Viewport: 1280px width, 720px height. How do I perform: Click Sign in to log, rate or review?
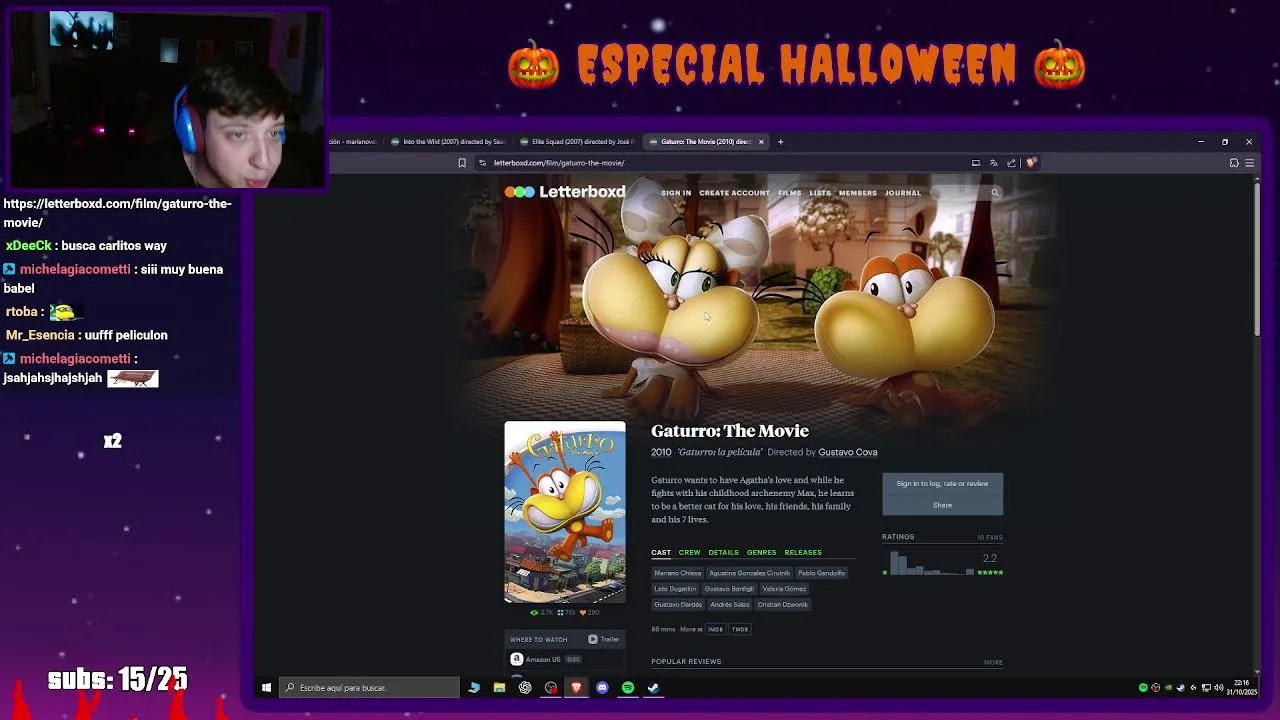pos(942,484)
